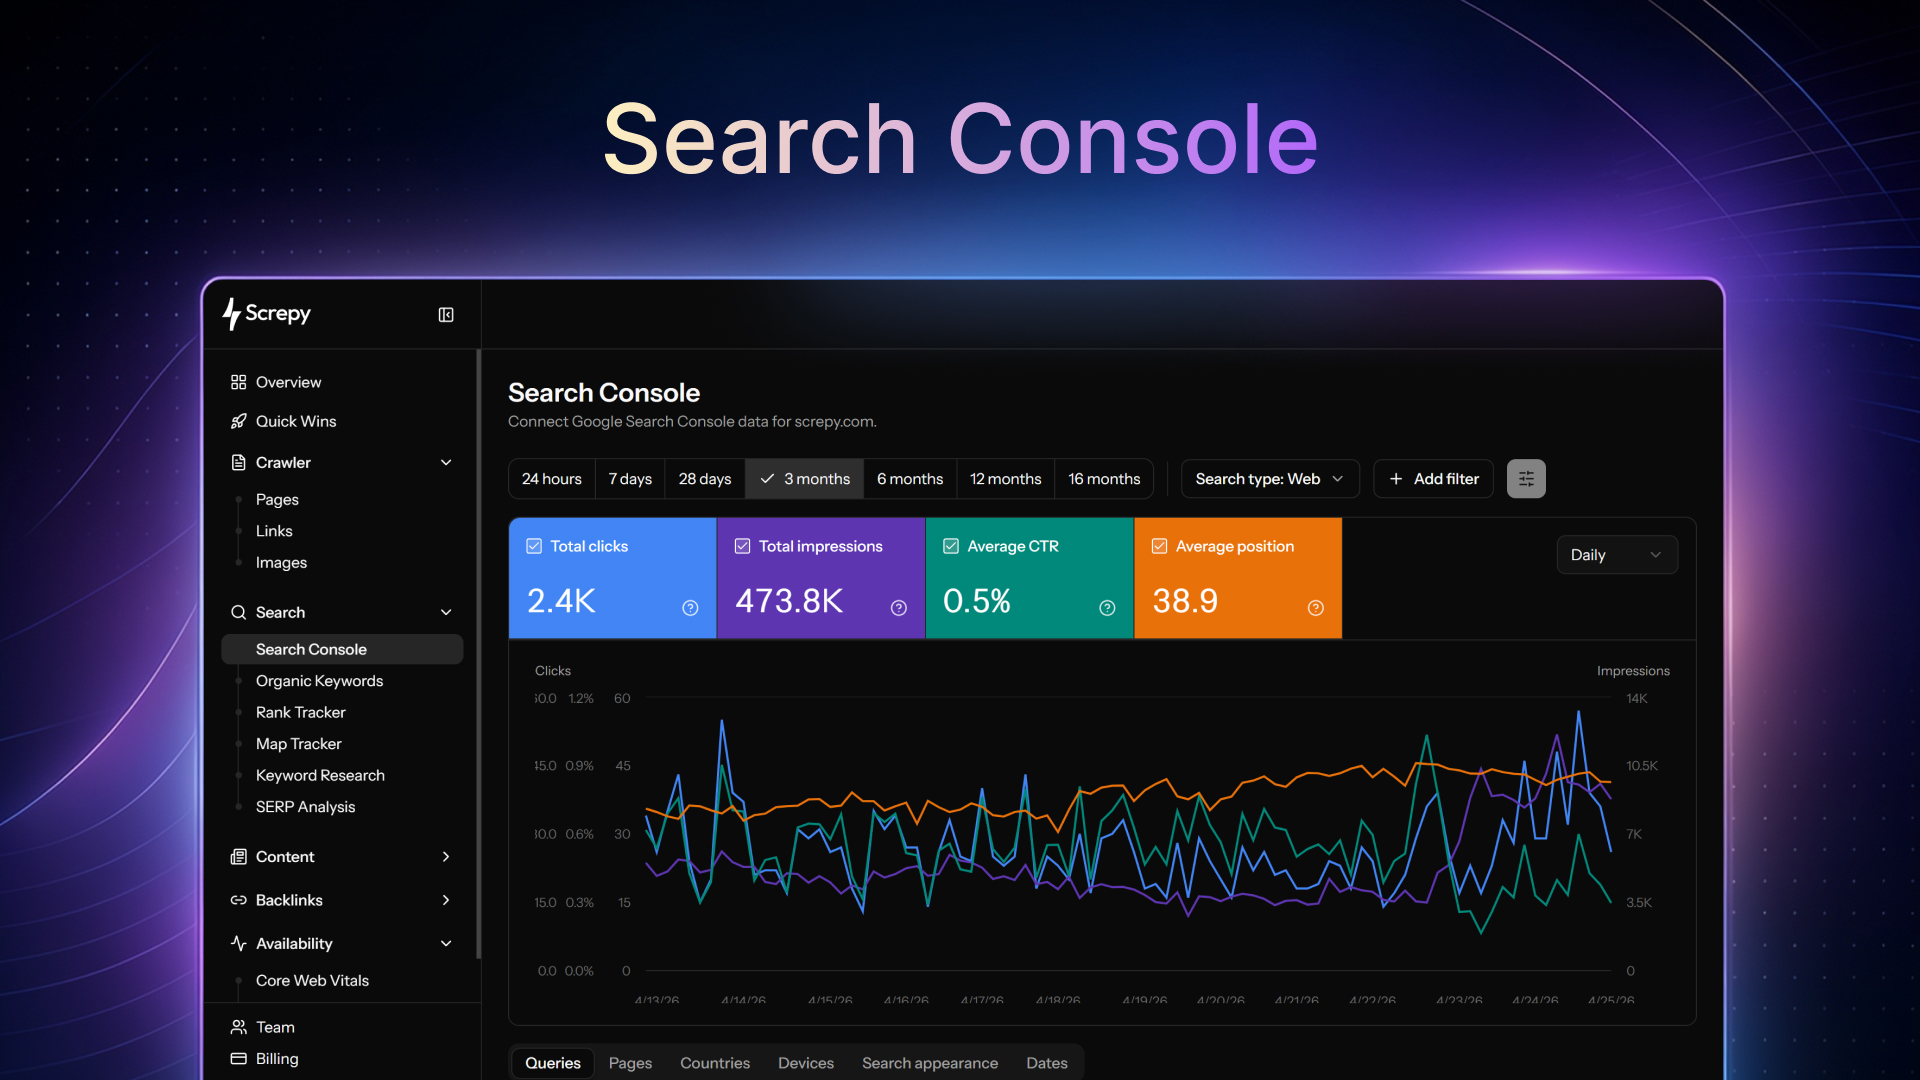Click the Billing card icon
Image resolution: width=1920 pixels, height=1080 pixels.
[x=238, y=1059]
